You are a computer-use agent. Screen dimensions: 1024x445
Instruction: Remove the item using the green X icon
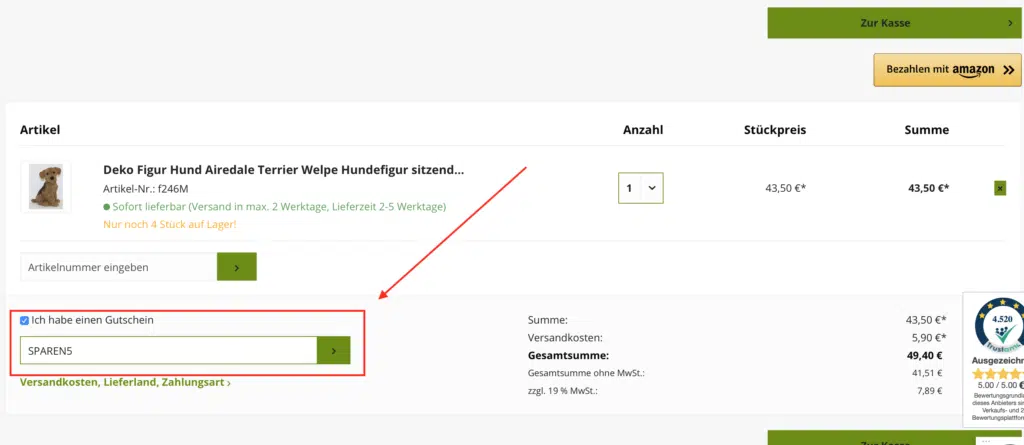[1000, 187]
